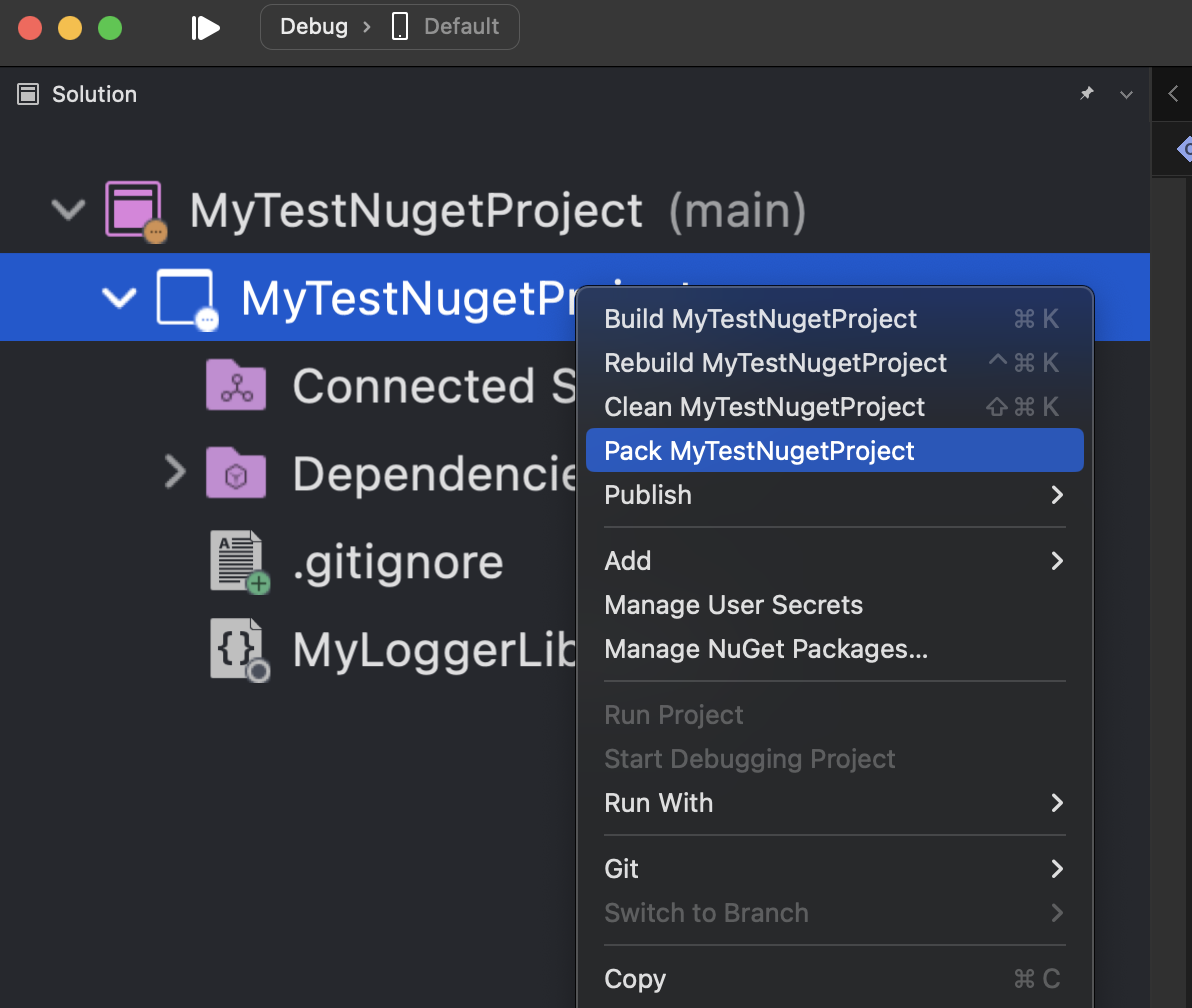Click the Solution panel window icon
The height and width of the screenshot is (1008, 1192).
pos(28,95)
